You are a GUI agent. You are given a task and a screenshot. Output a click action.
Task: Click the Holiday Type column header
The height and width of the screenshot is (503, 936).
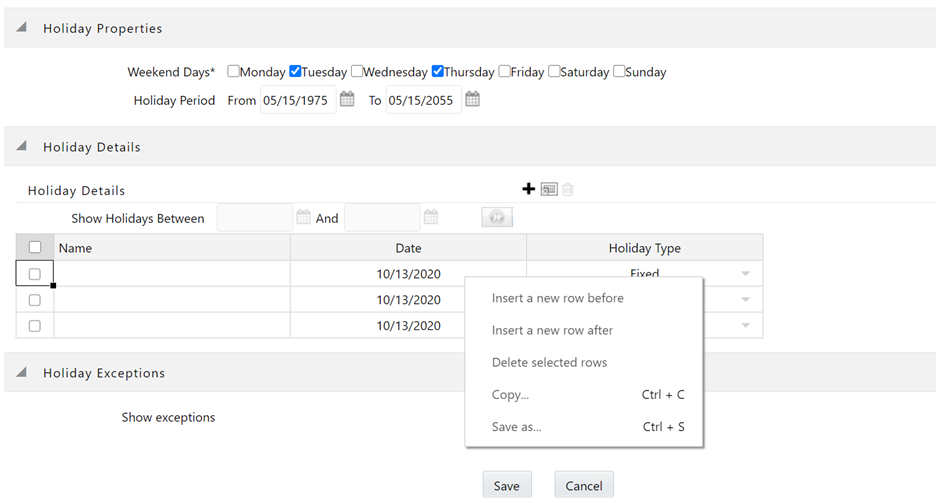click(645, 248)
